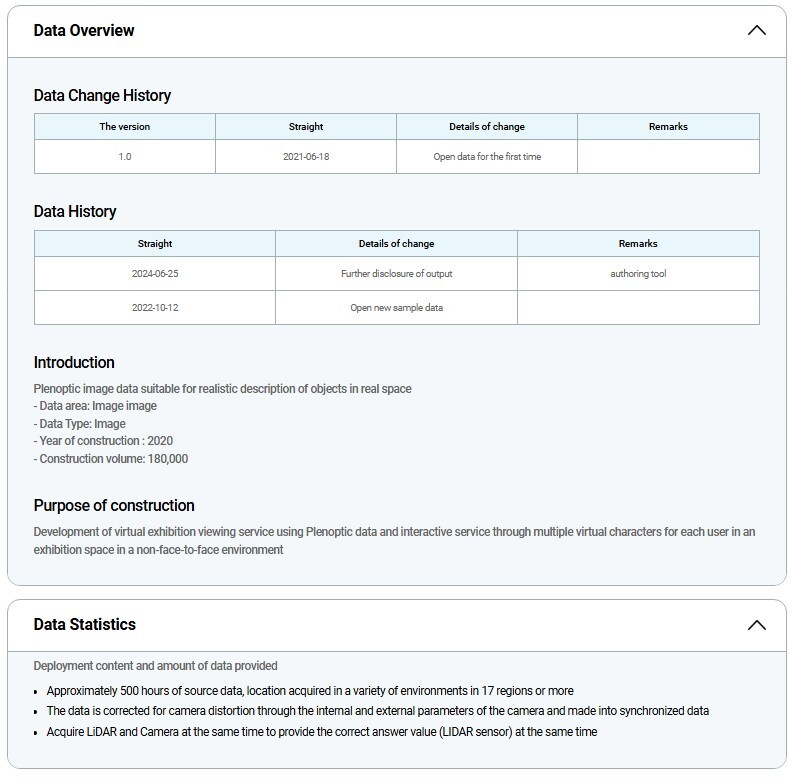
Task: Select 'Open data for the first time' cell
Action: tap(487, 157)
